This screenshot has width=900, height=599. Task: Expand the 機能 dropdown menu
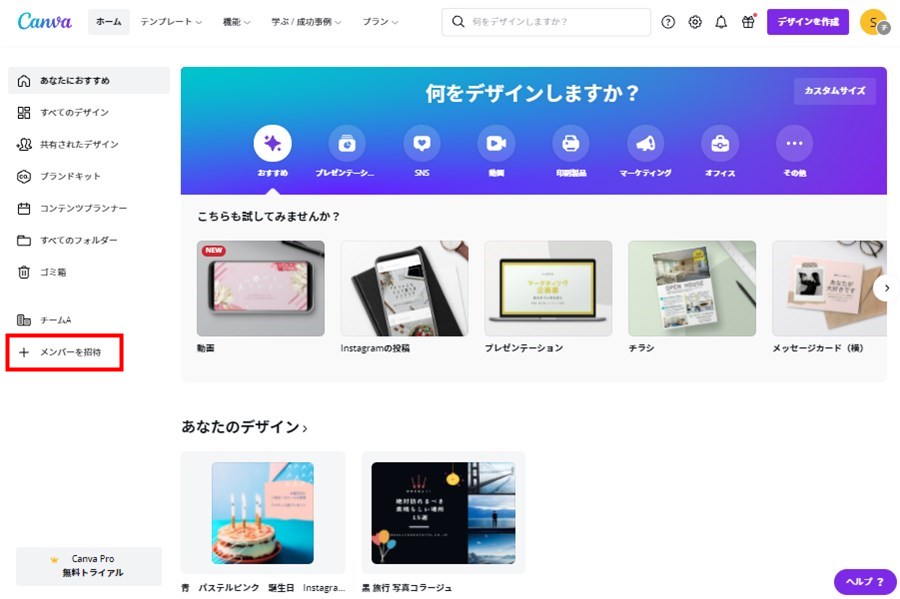[x=236, y=22]
